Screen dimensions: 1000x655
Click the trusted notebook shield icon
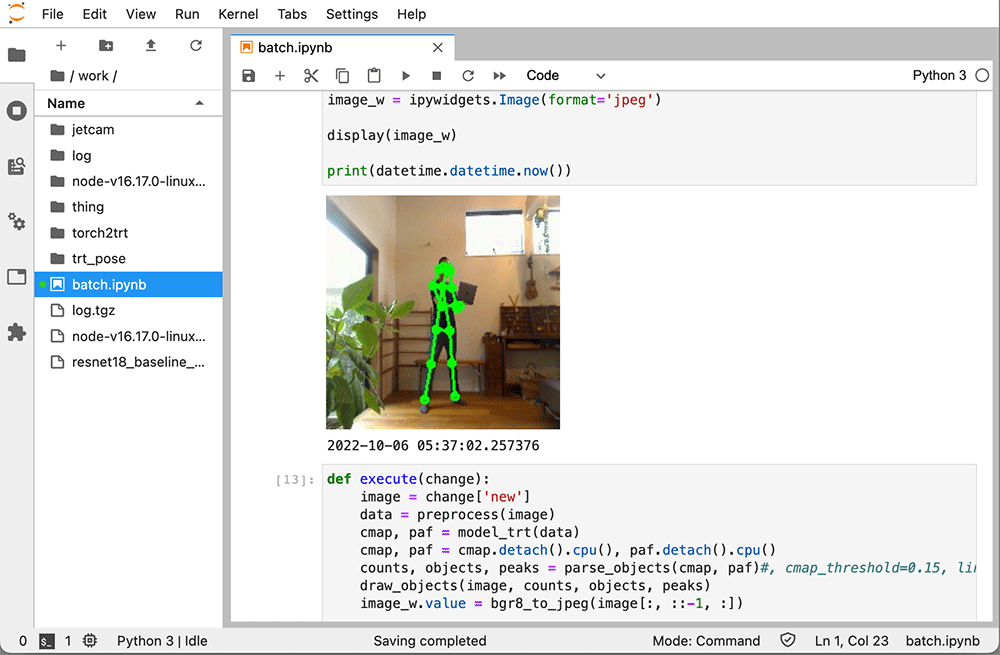pyautogui.click(x=788, y=640)
